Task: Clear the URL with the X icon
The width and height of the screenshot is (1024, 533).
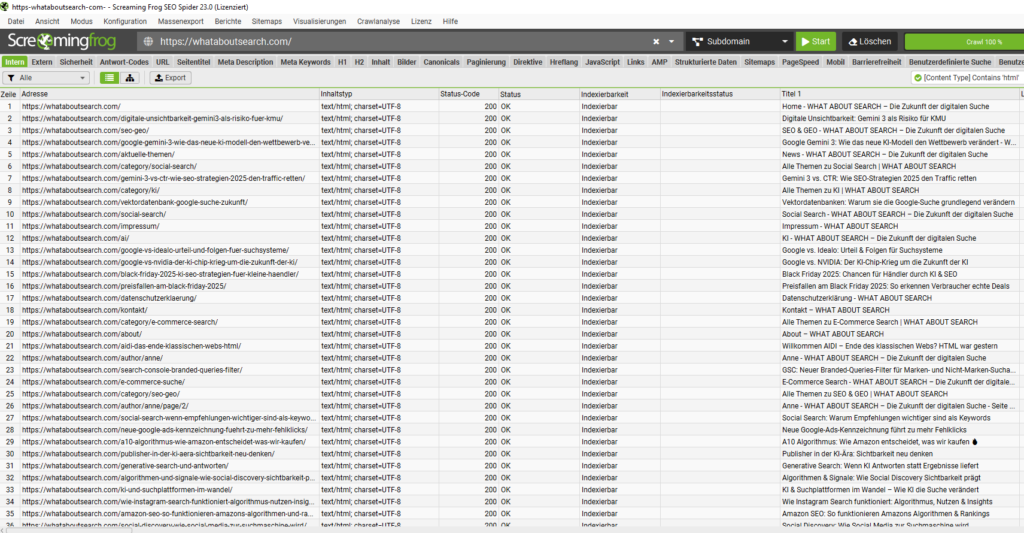Action: tap(656, 41)
